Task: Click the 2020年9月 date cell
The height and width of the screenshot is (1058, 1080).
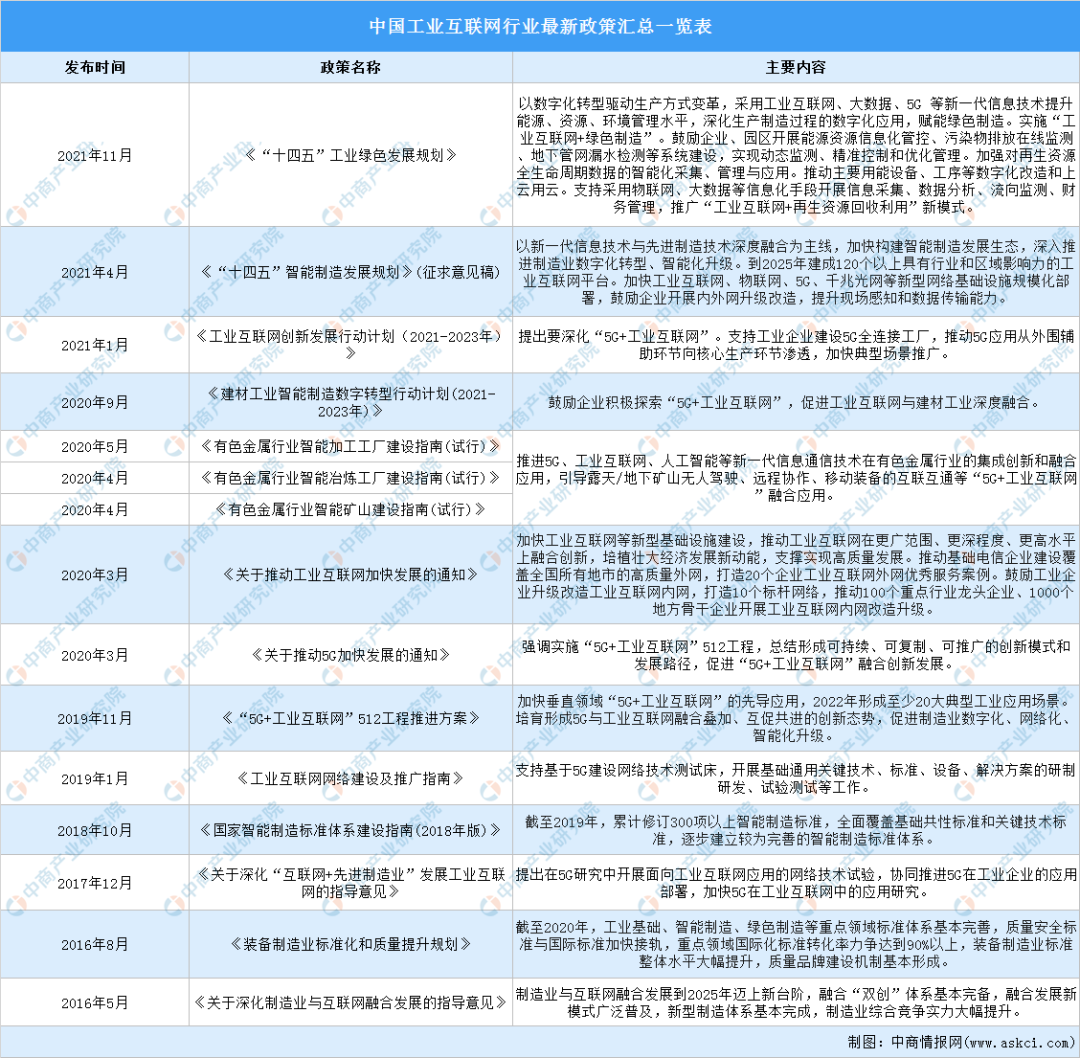Action: (x=94, y=402)
